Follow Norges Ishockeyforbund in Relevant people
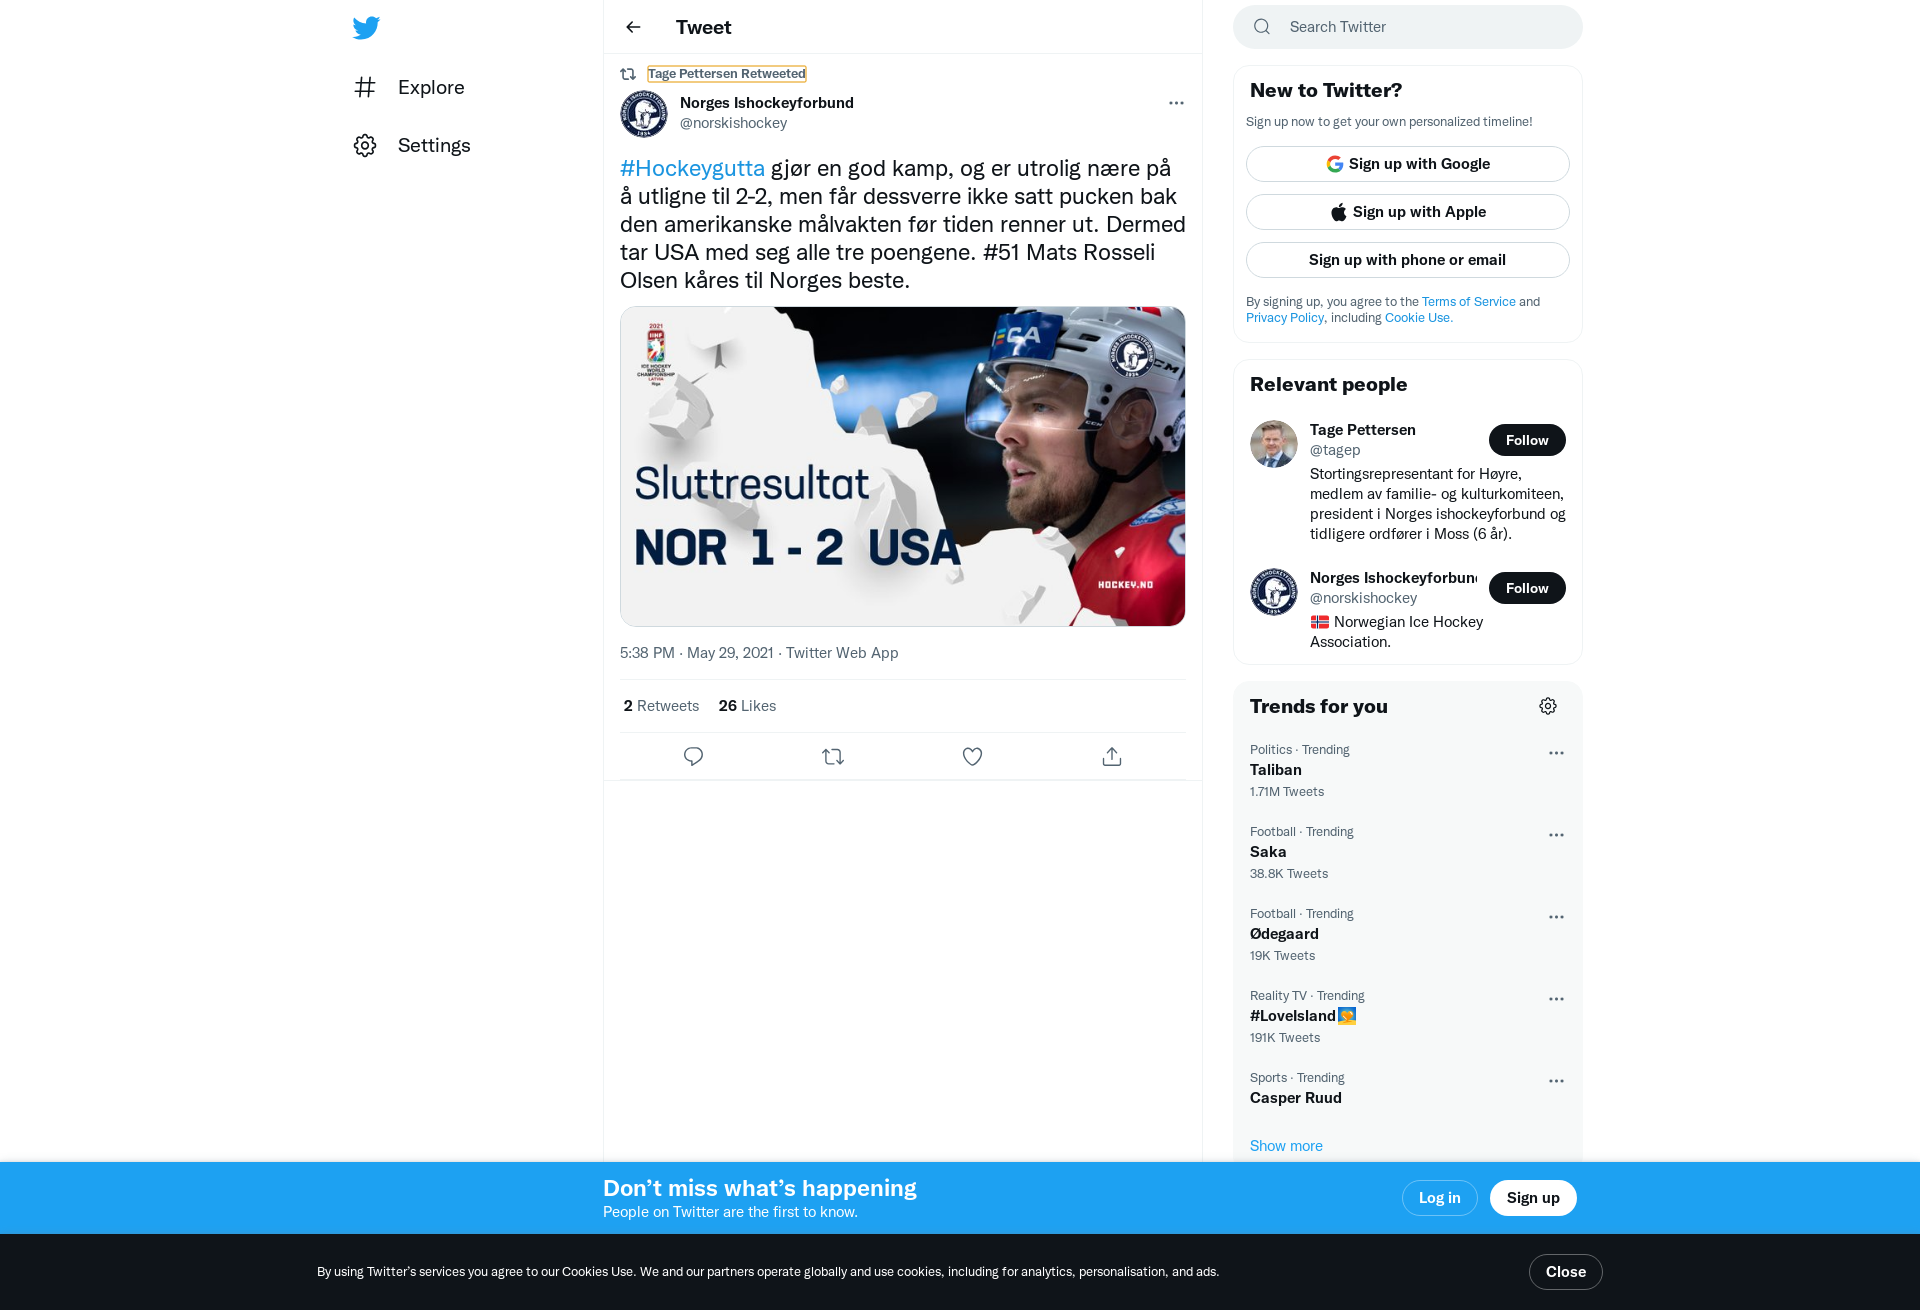Viewport: 1920px width, 1310px height. [x=1527, y=588]
